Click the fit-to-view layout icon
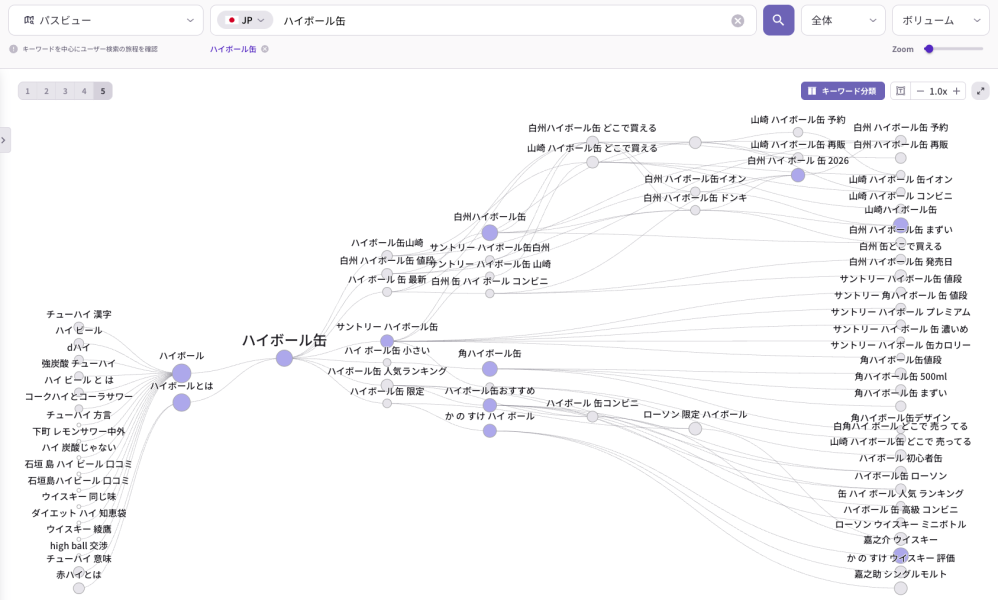Screen dimensions: 998x600 [x=900, y=91]
